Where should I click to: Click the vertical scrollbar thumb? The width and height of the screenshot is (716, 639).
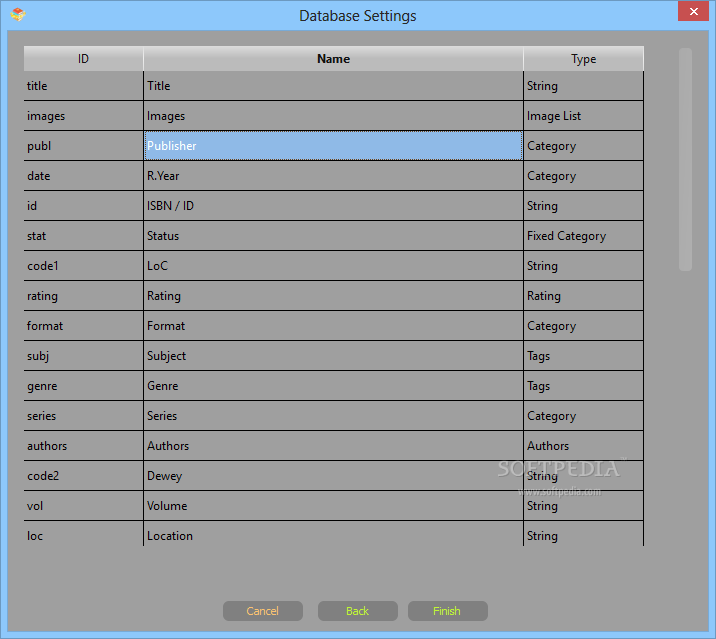pyautogui.click(x=685, y=159)
